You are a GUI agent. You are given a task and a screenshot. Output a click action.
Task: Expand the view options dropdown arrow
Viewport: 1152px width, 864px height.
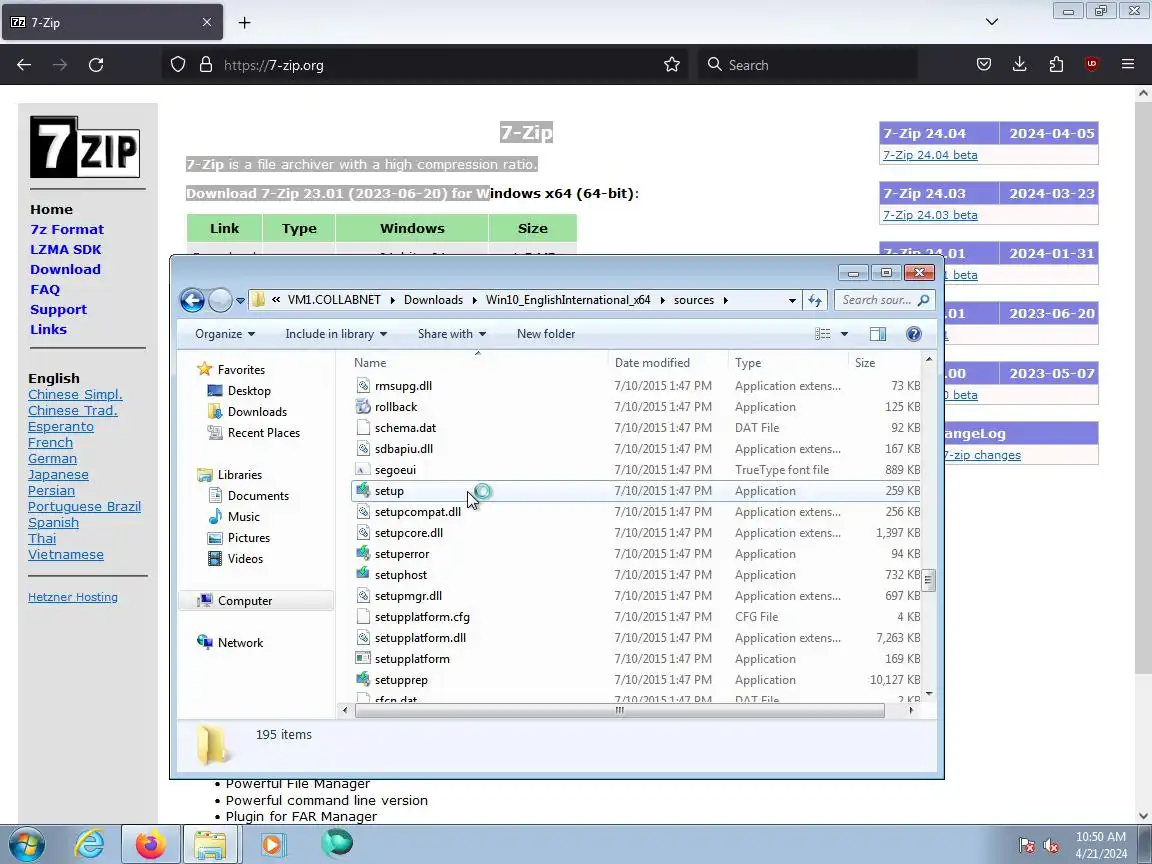[844, 334]
